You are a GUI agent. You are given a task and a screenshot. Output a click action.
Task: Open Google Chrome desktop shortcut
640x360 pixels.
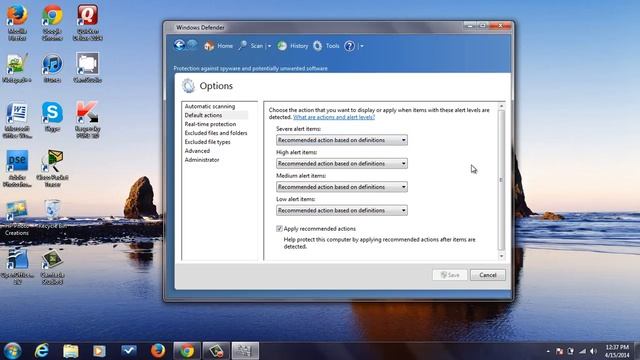coord(52,22)
